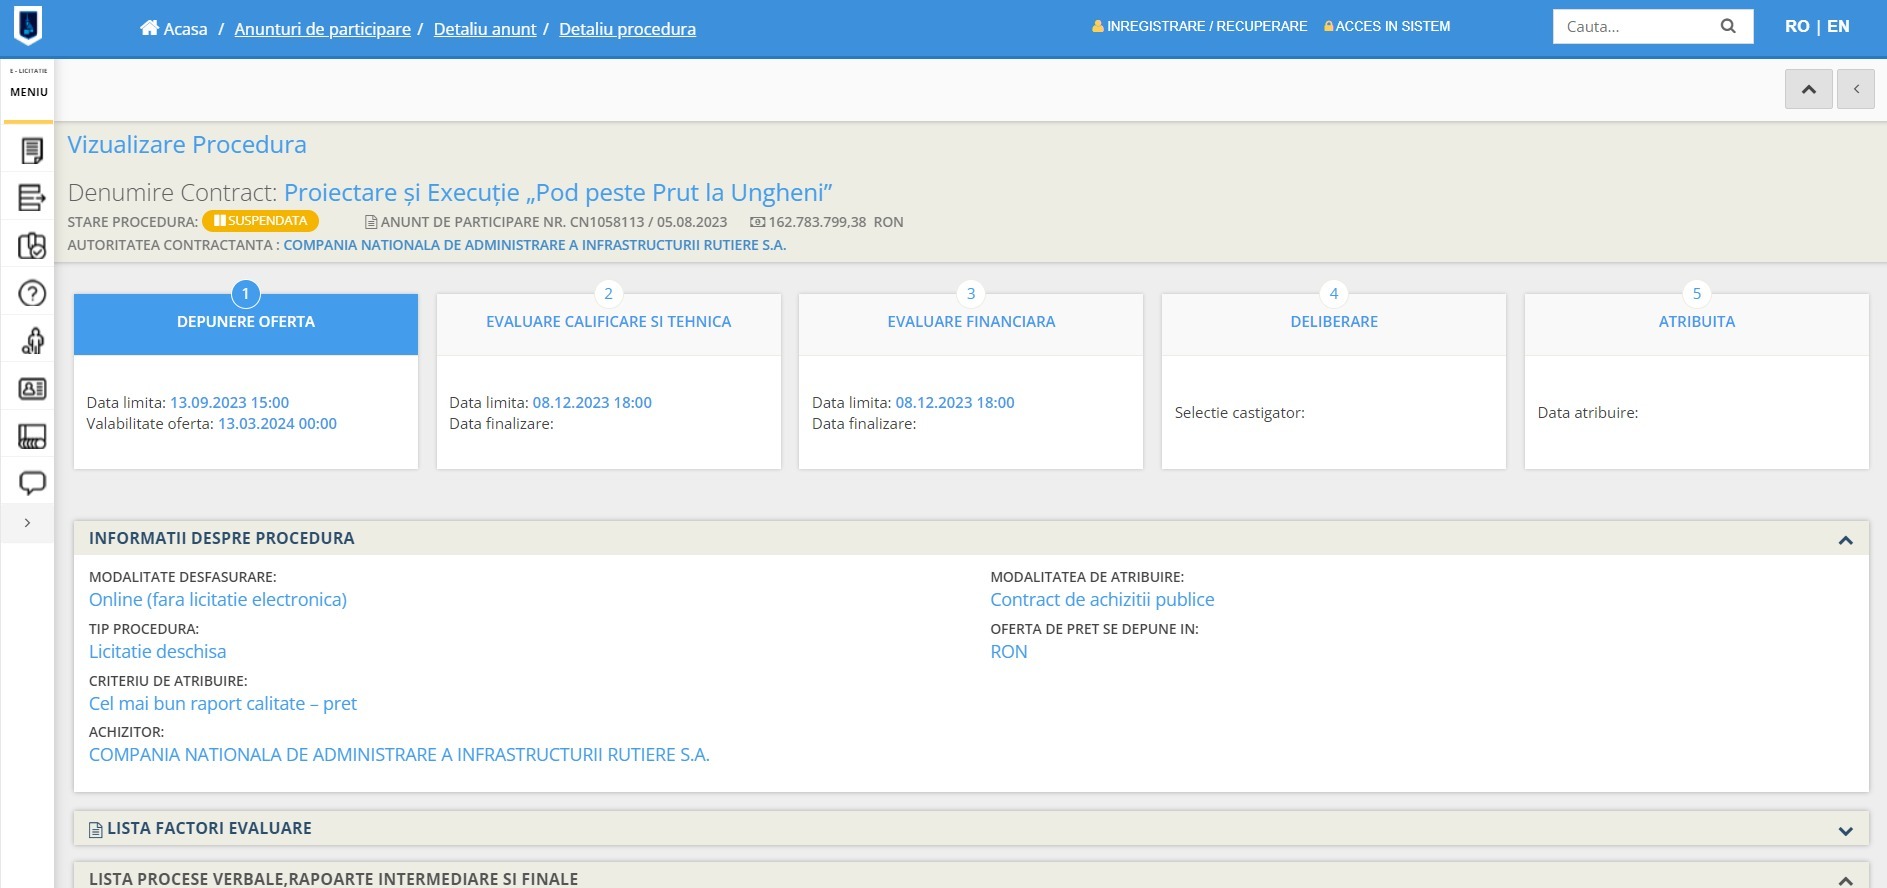The height and width of the screenshot is (888, 1887).
Task: Select the ATRIBUITA stage tab
Action: point(1697,324)
